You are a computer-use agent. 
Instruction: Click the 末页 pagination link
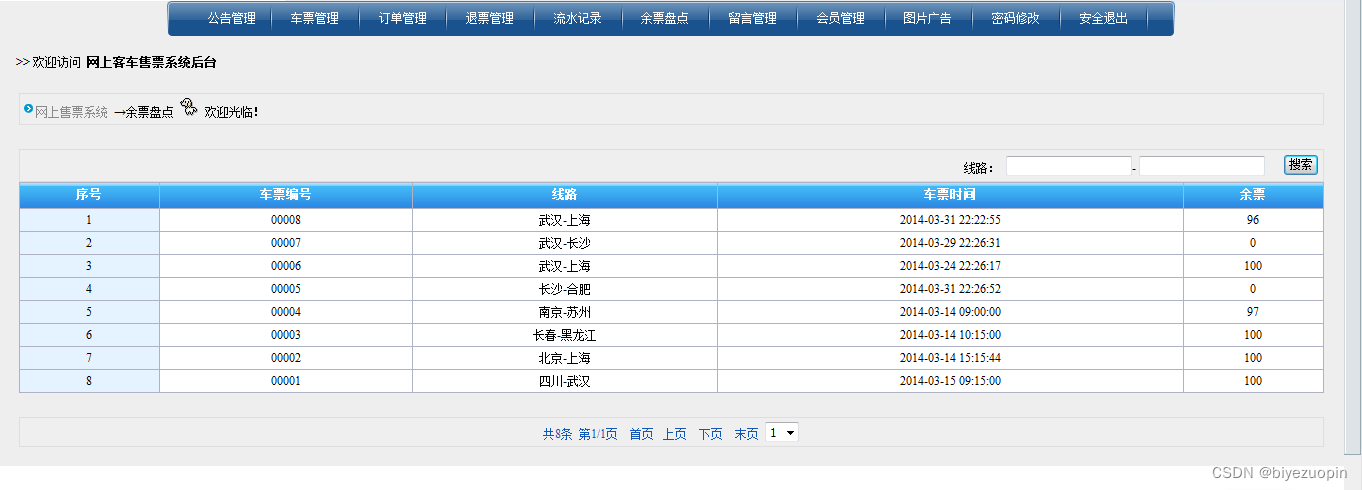pyautogui.click(x=746, y=434)
